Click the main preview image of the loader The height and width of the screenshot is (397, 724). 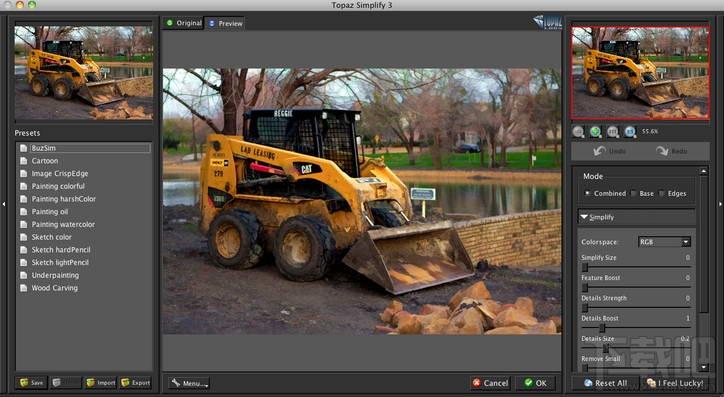[362, 201]
